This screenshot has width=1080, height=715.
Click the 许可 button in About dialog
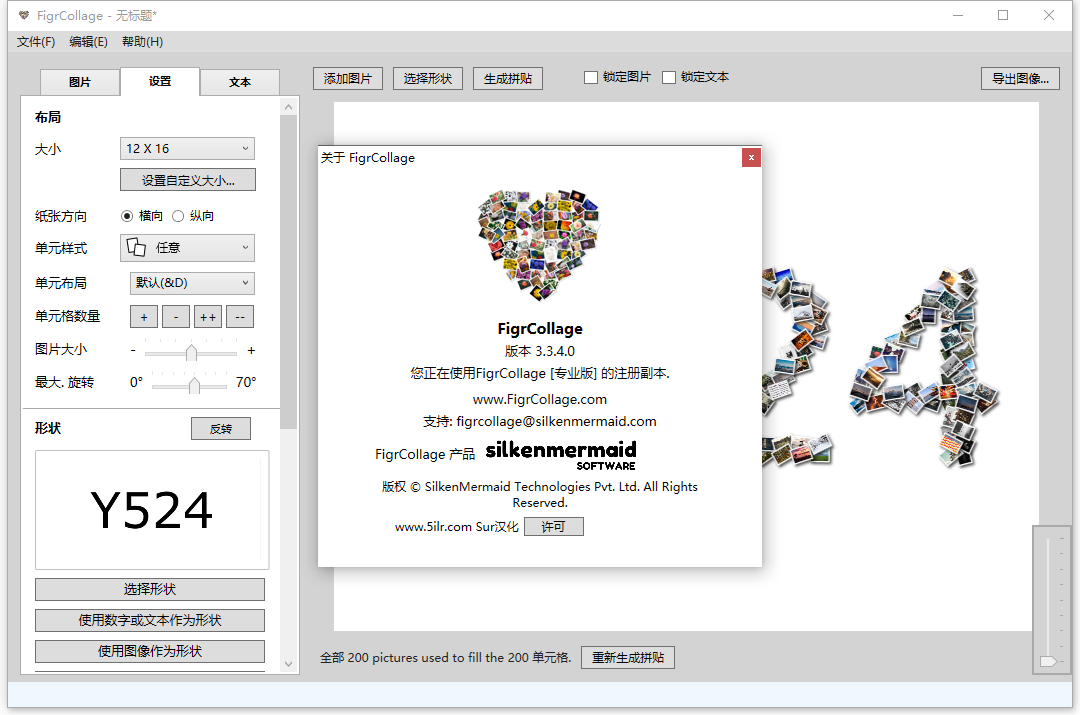[554, 527]
